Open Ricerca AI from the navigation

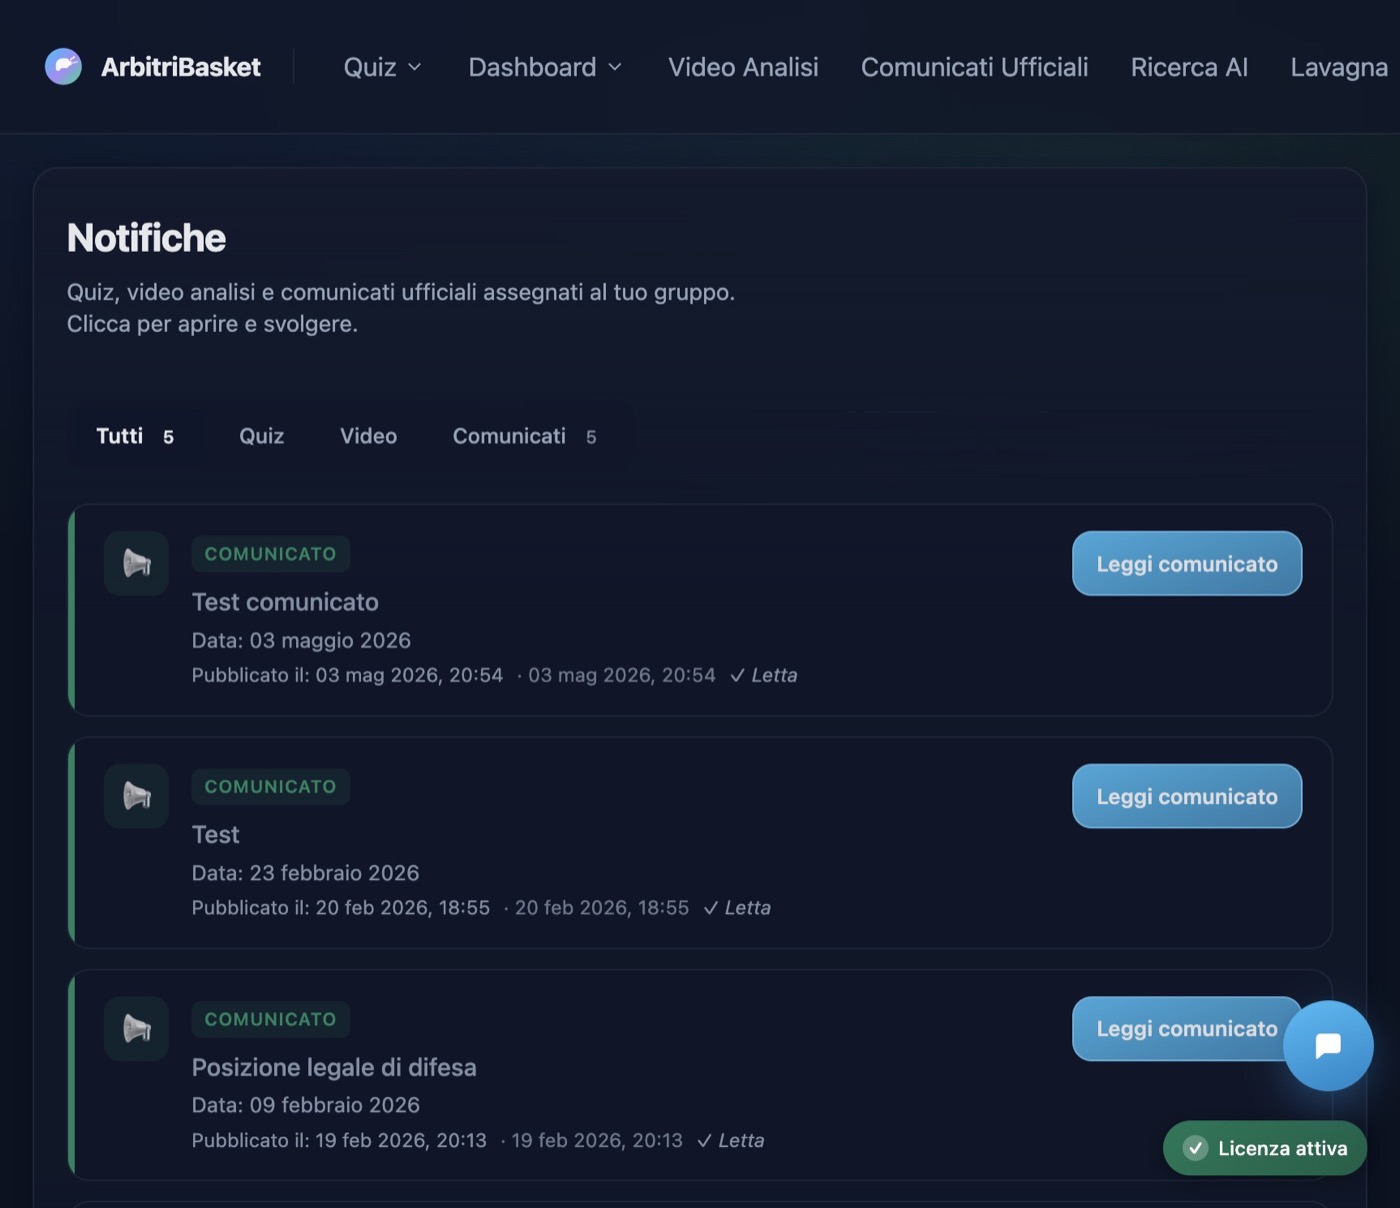[x=1189, y=67]
